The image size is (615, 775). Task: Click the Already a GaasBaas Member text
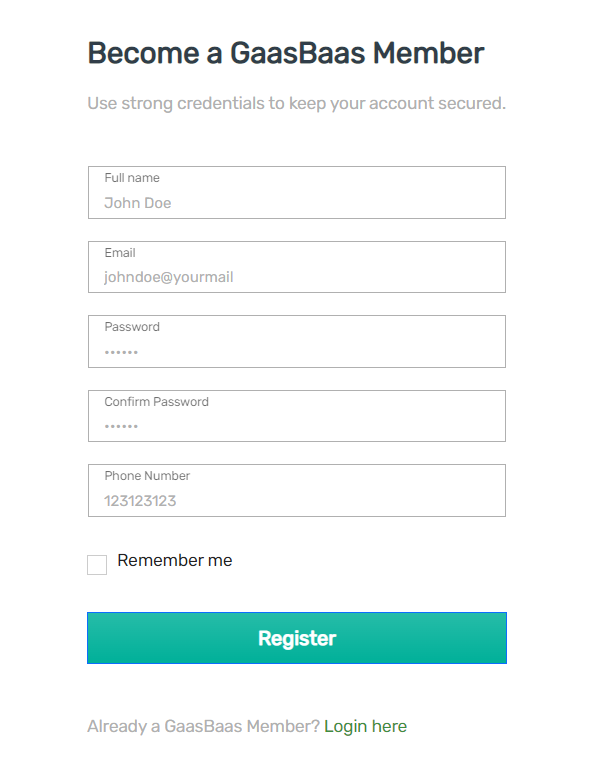[x=203, y=726]
